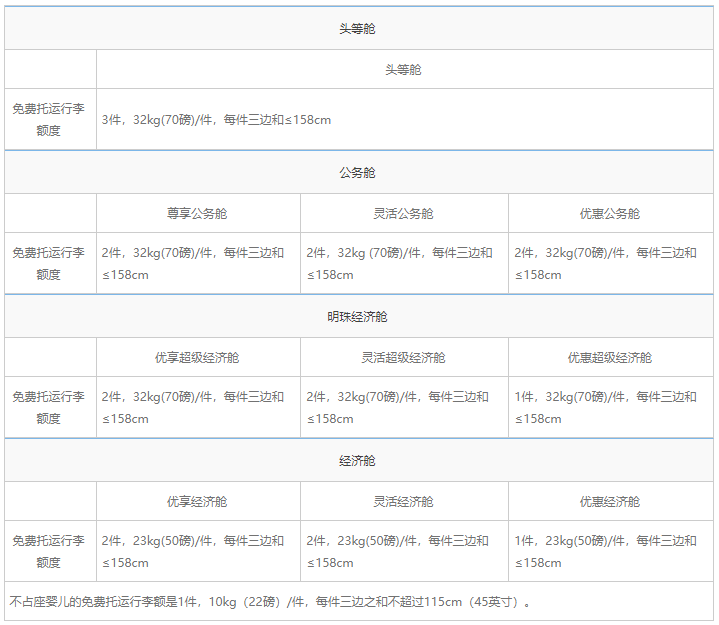
Task: Click the 头等舱 section title row
Action: 357,29
